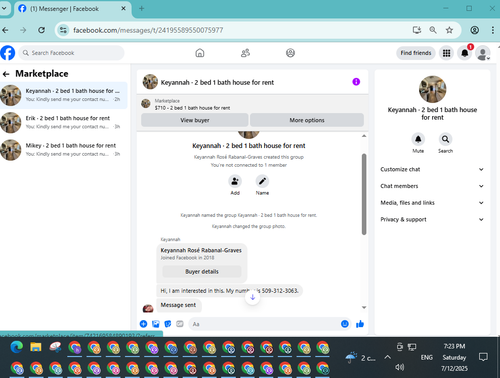The height and width of the screenshot is (378, 500).
Task: Focus the Search Facebook field
Action: [x=71, y=53]
